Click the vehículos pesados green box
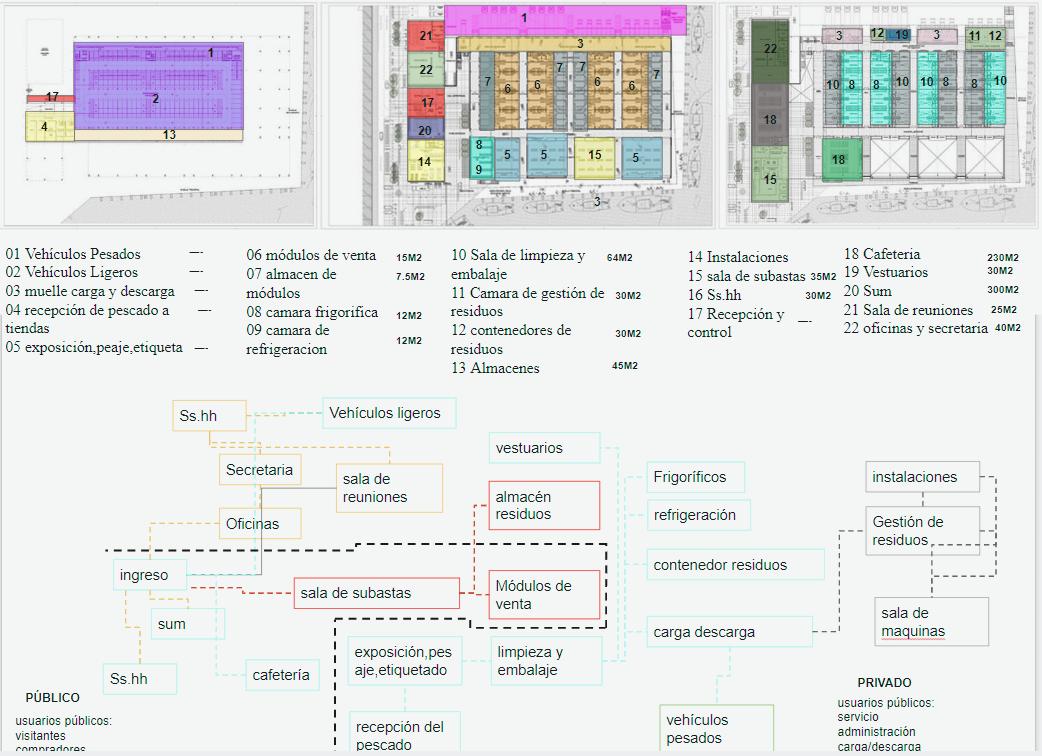 click(x=716, y=729)
